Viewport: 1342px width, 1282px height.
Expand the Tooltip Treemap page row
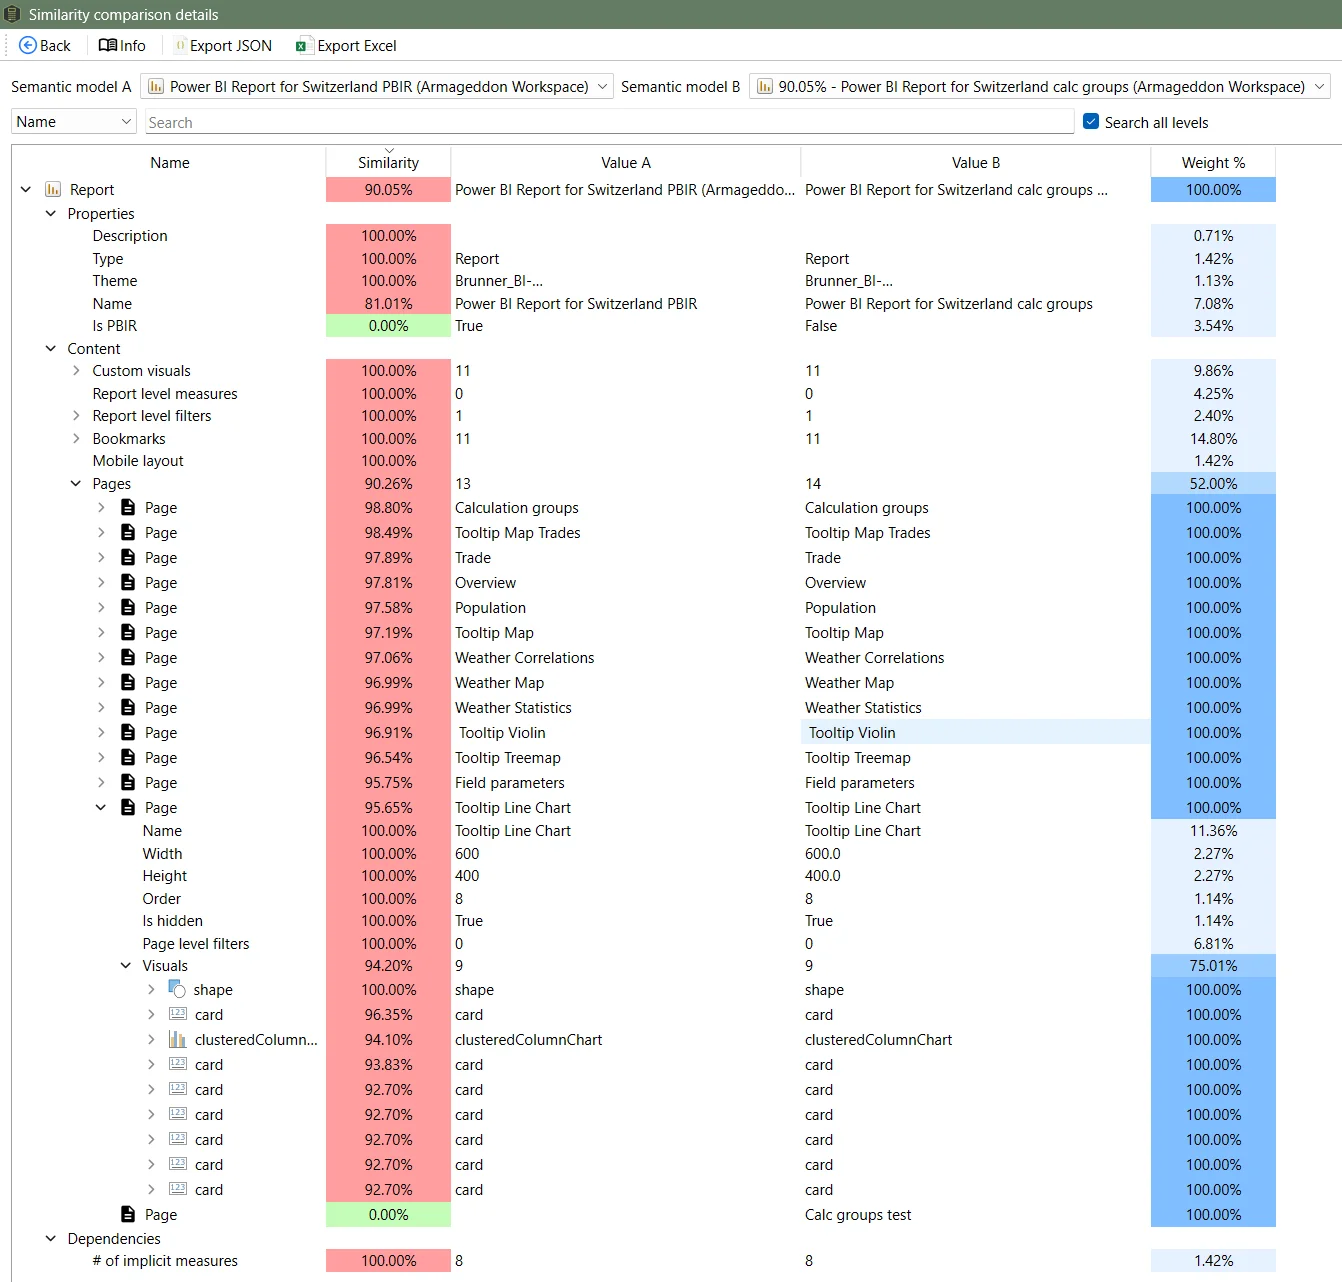[101, 757]
